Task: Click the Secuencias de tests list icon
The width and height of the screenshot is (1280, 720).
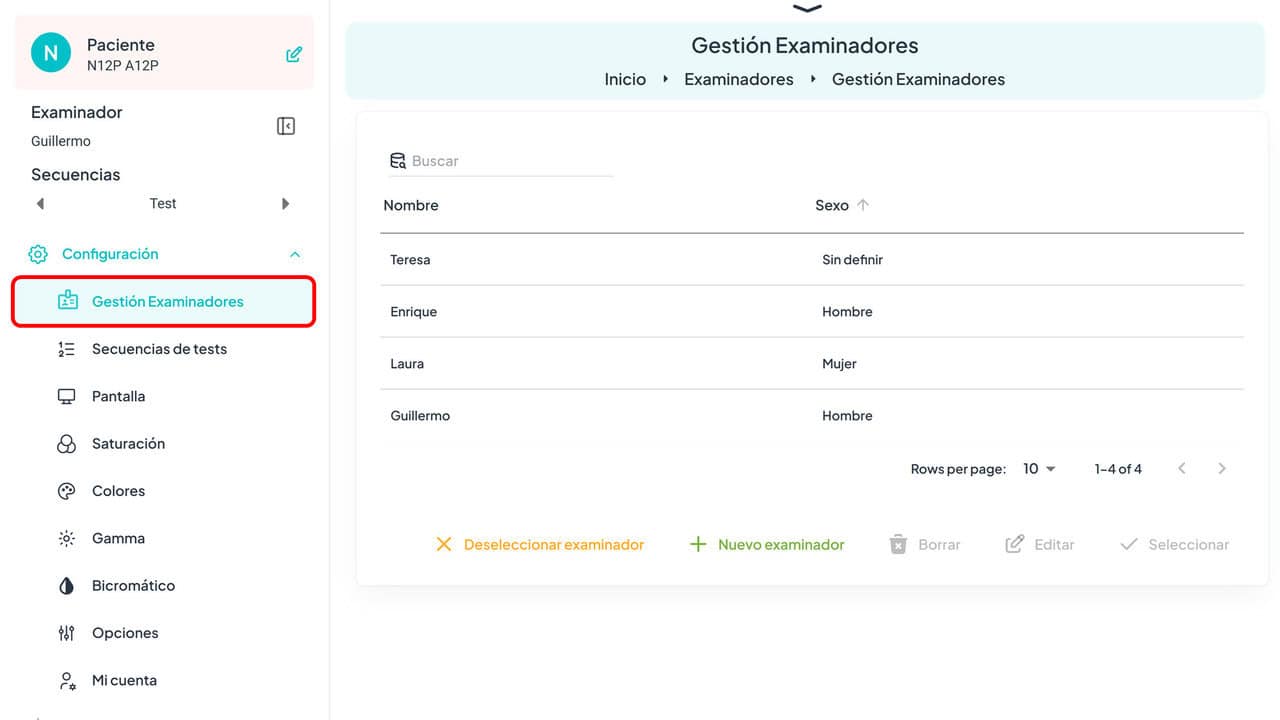Action: pyautogui.click(x=67, y=349)
